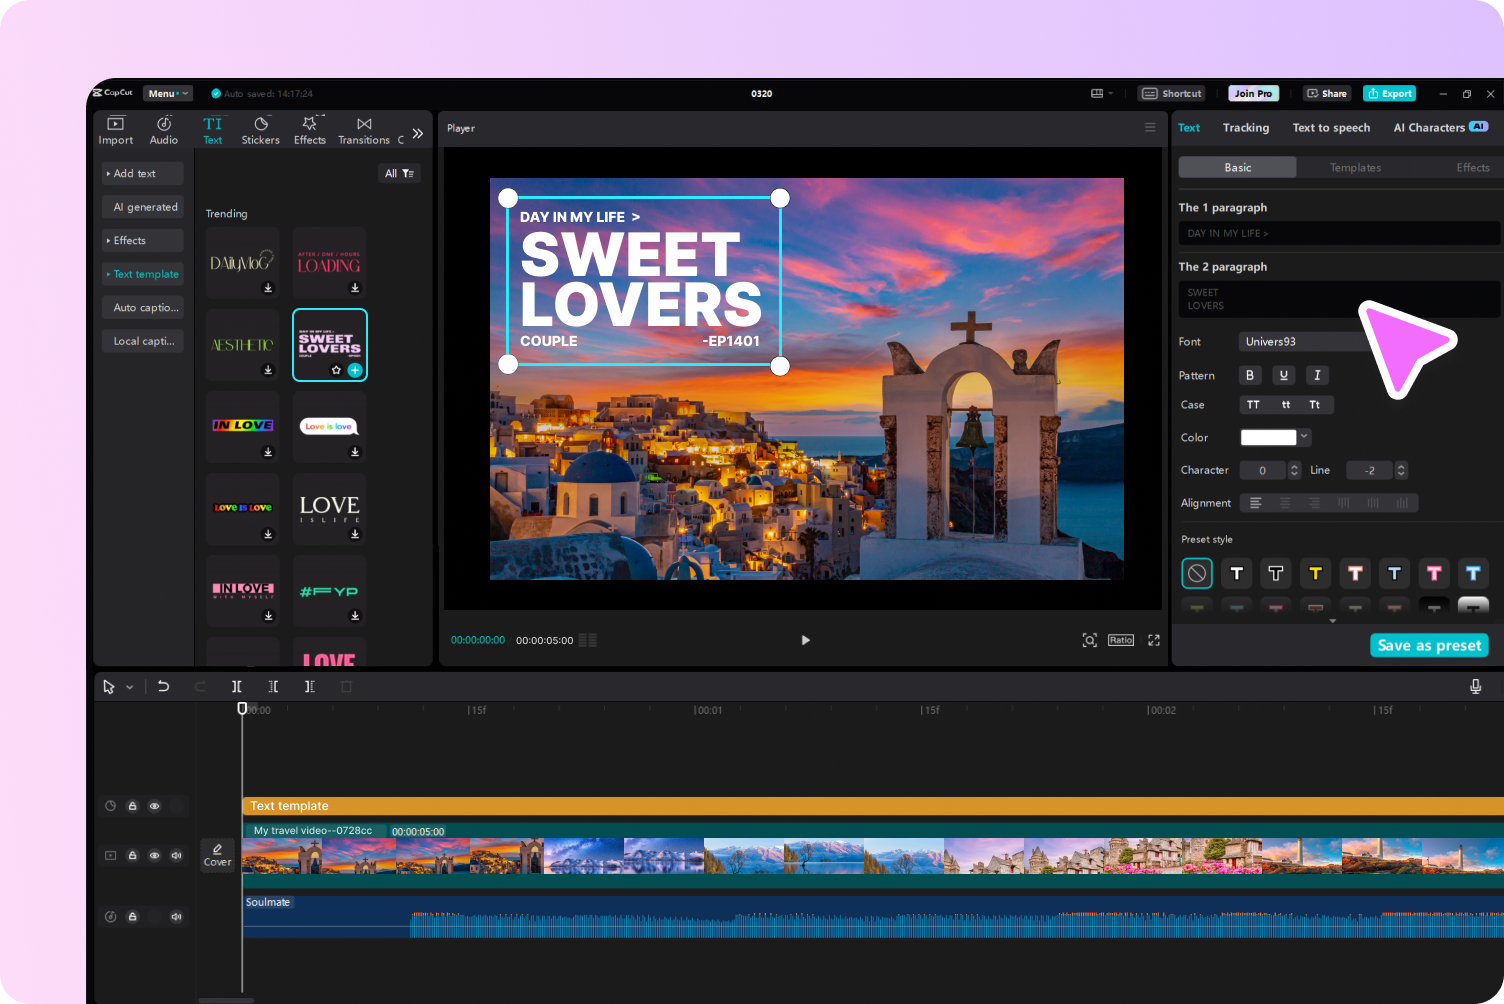Click the Import media icon
The image size is (1504, 1004).
(115, 128)
